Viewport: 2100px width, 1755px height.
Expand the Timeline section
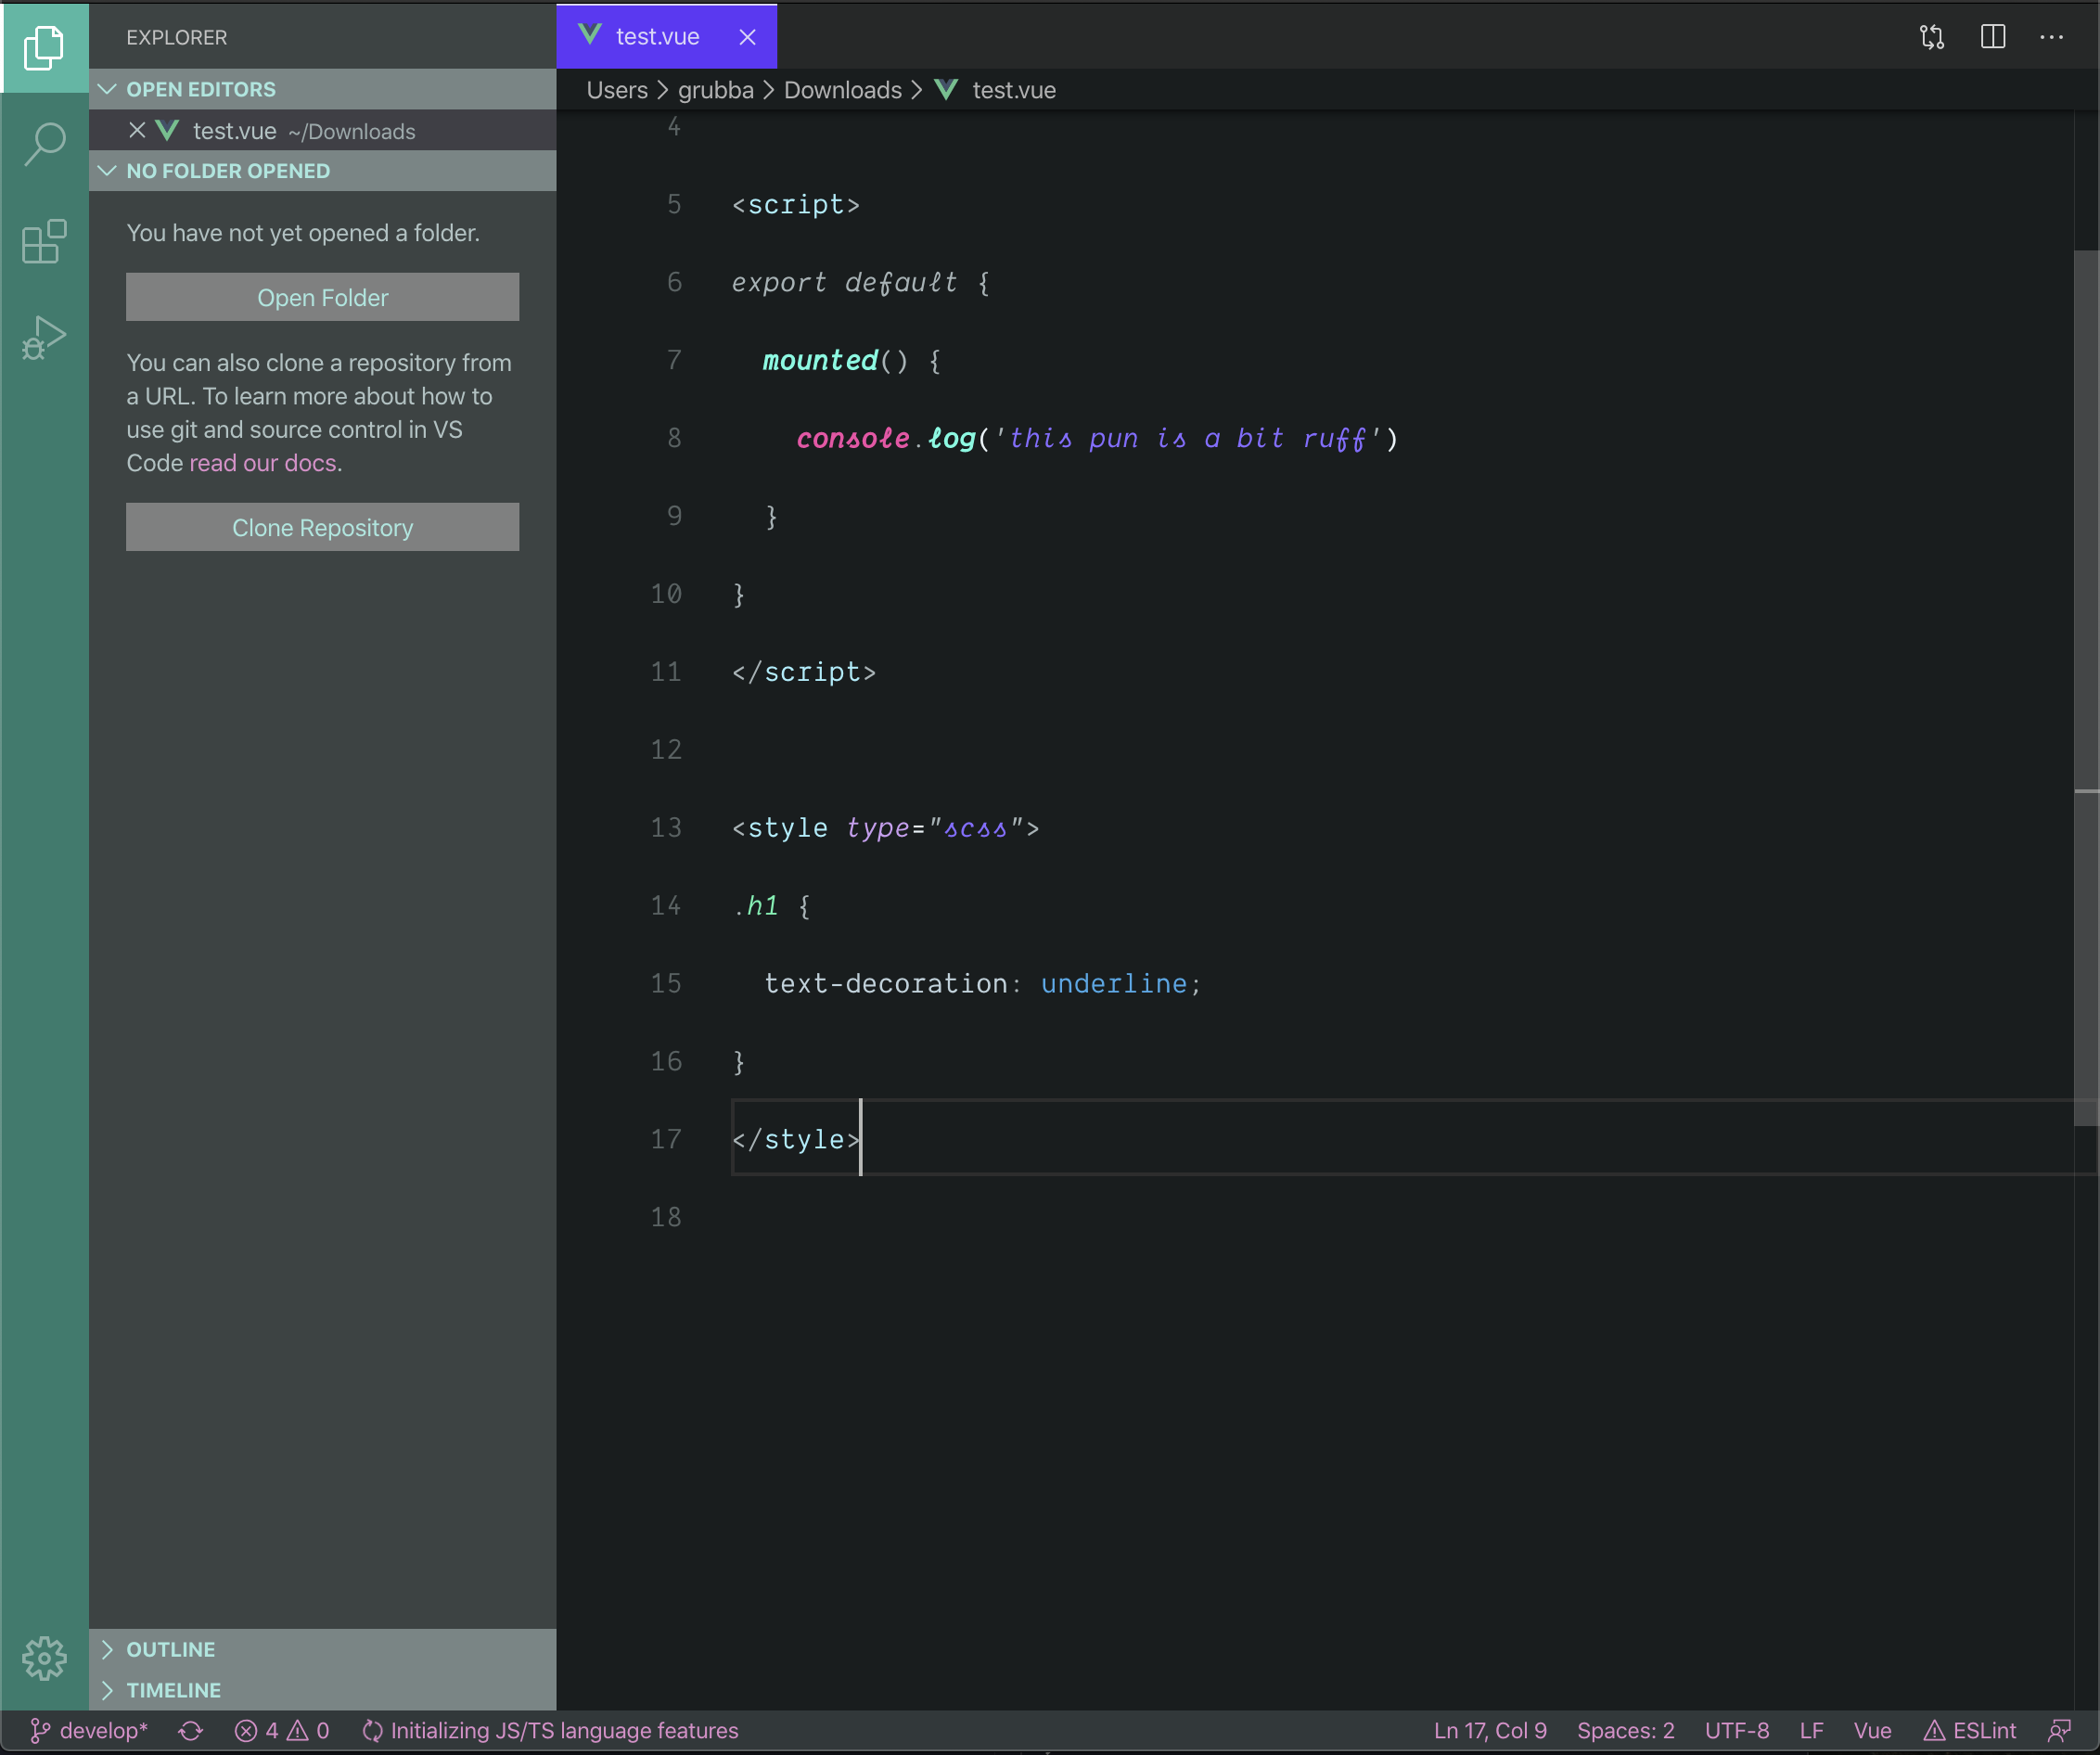click(173, 1690)
